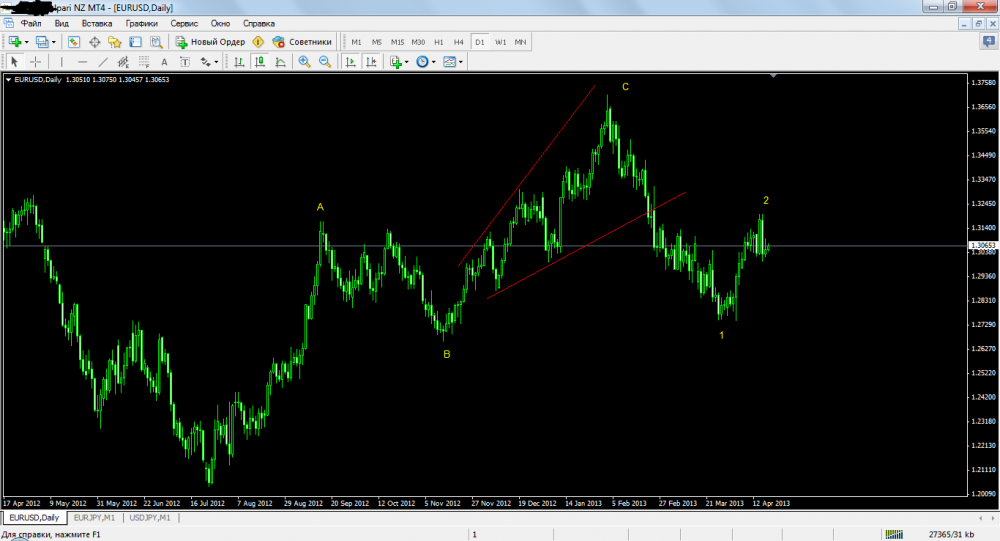This screenshot has height=541, width=1000.
Task: Set timeframe to M15
Action: [397, 42]
